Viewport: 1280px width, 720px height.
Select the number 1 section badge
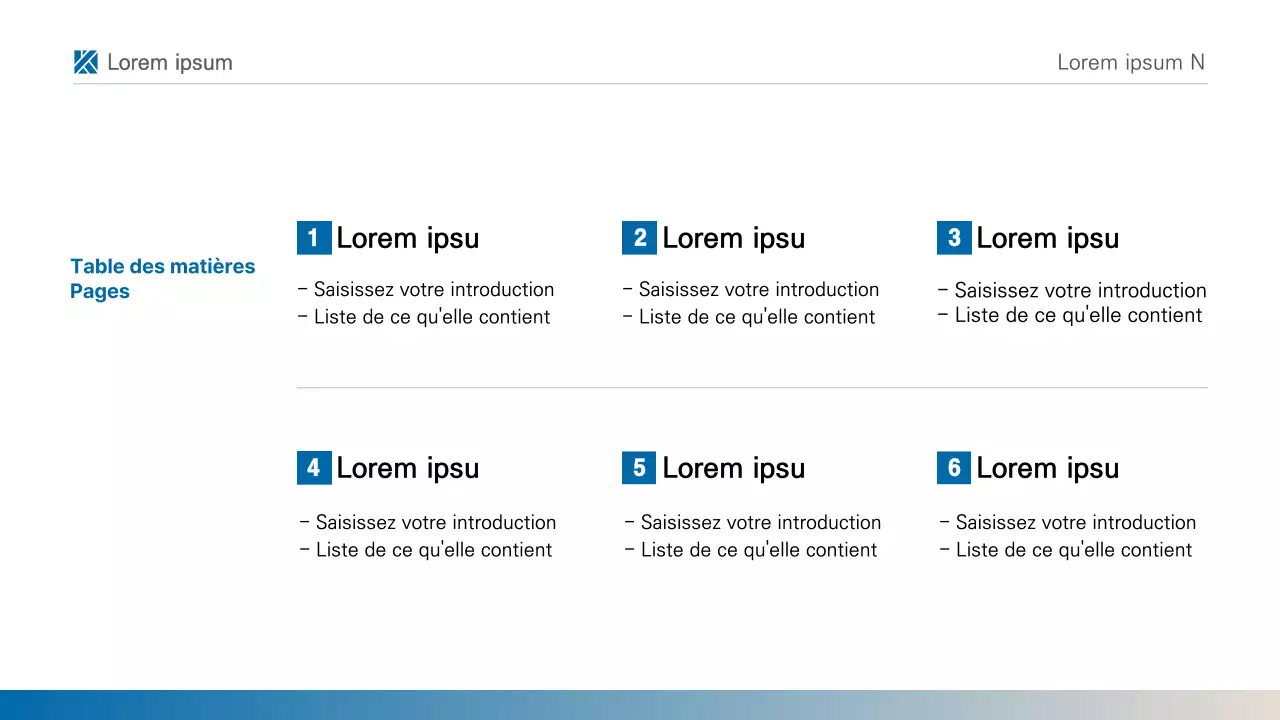[314, 238]
